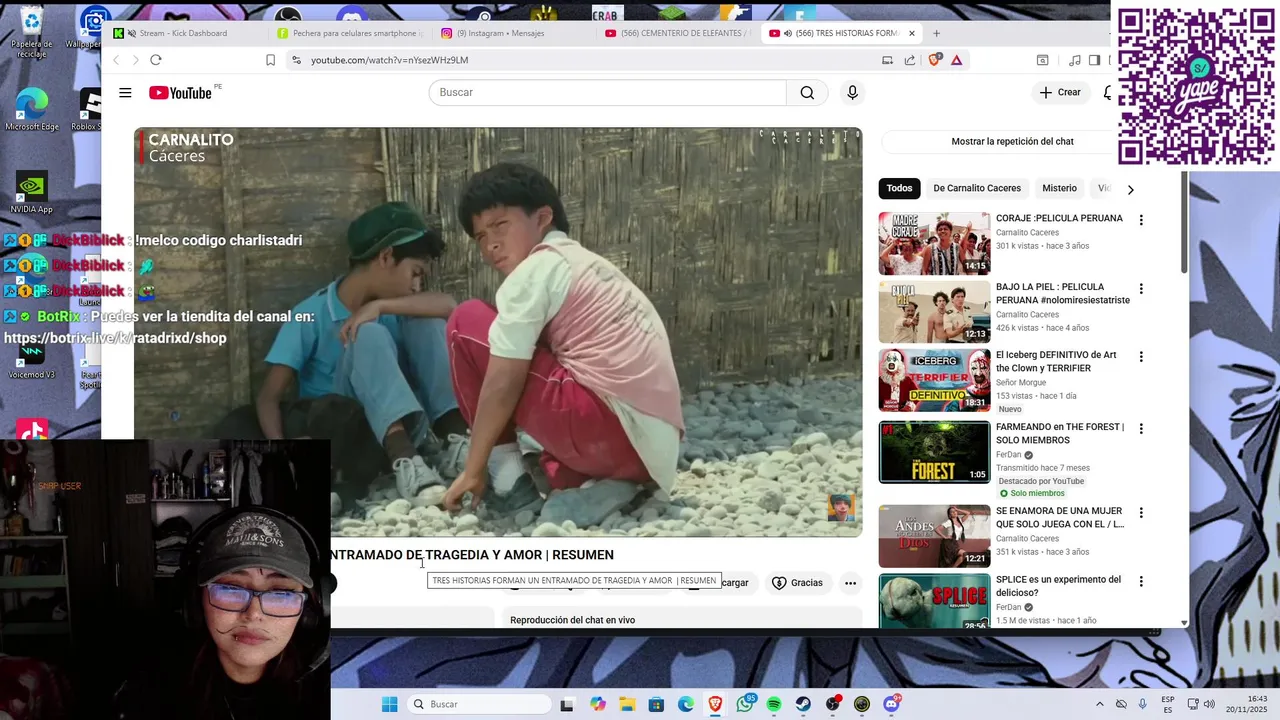Open the Los Andes 12:21 thumbnail

click(x=934, y=535)
